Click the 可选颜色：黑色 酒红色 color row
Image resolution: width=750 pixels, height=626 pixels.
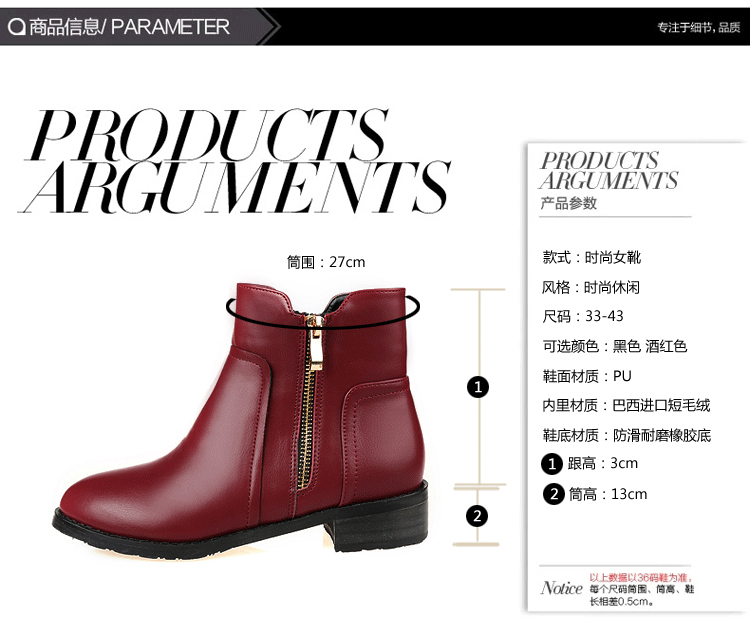(x=615, y=346)
